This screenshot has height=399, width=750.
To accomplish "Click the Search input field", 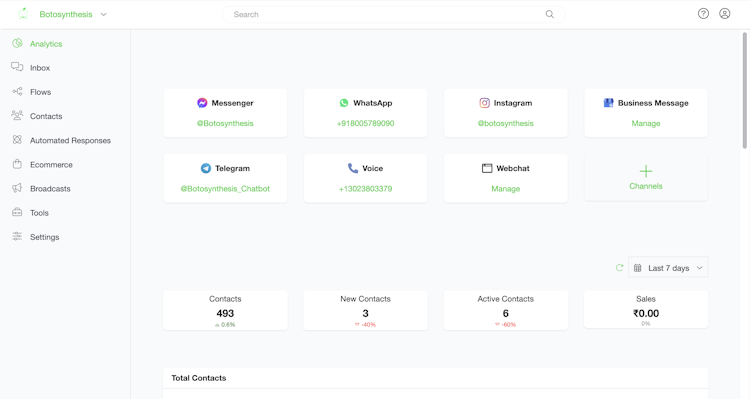I will click(393, 14).
